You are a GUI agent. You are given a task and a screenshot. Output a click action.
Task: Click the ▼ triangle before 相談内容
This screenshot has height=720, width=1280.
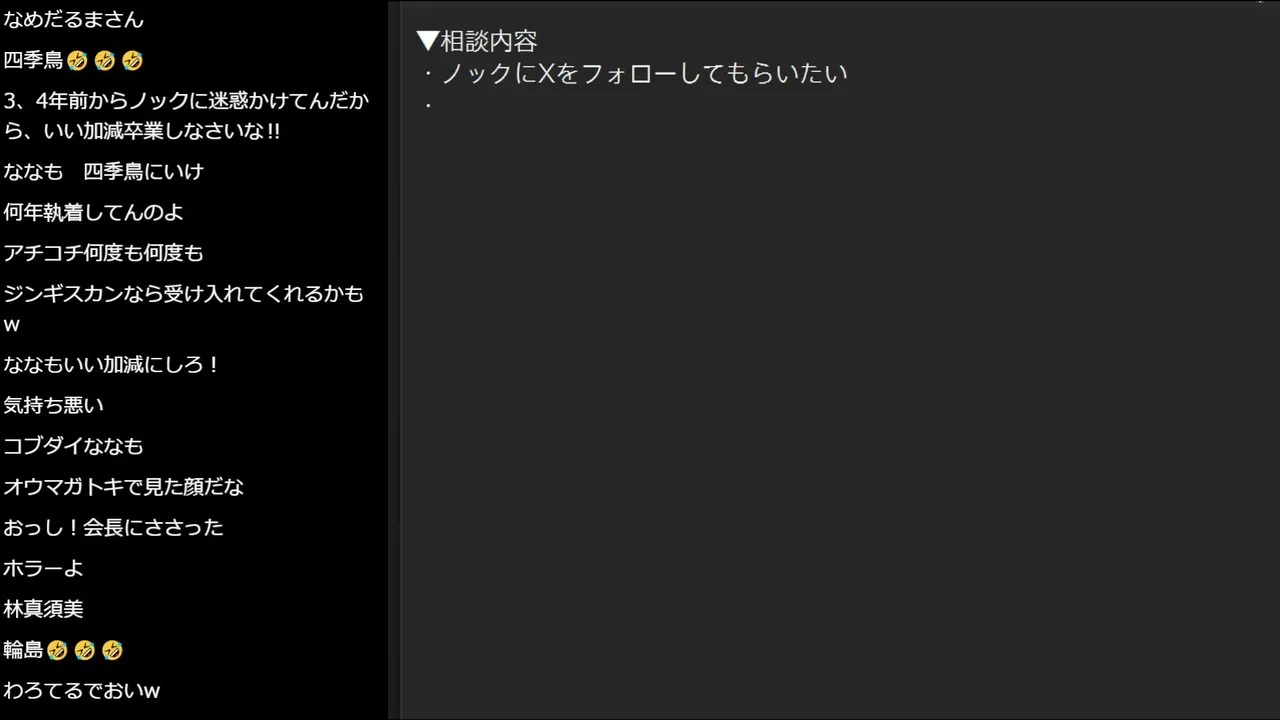(428, 41)
